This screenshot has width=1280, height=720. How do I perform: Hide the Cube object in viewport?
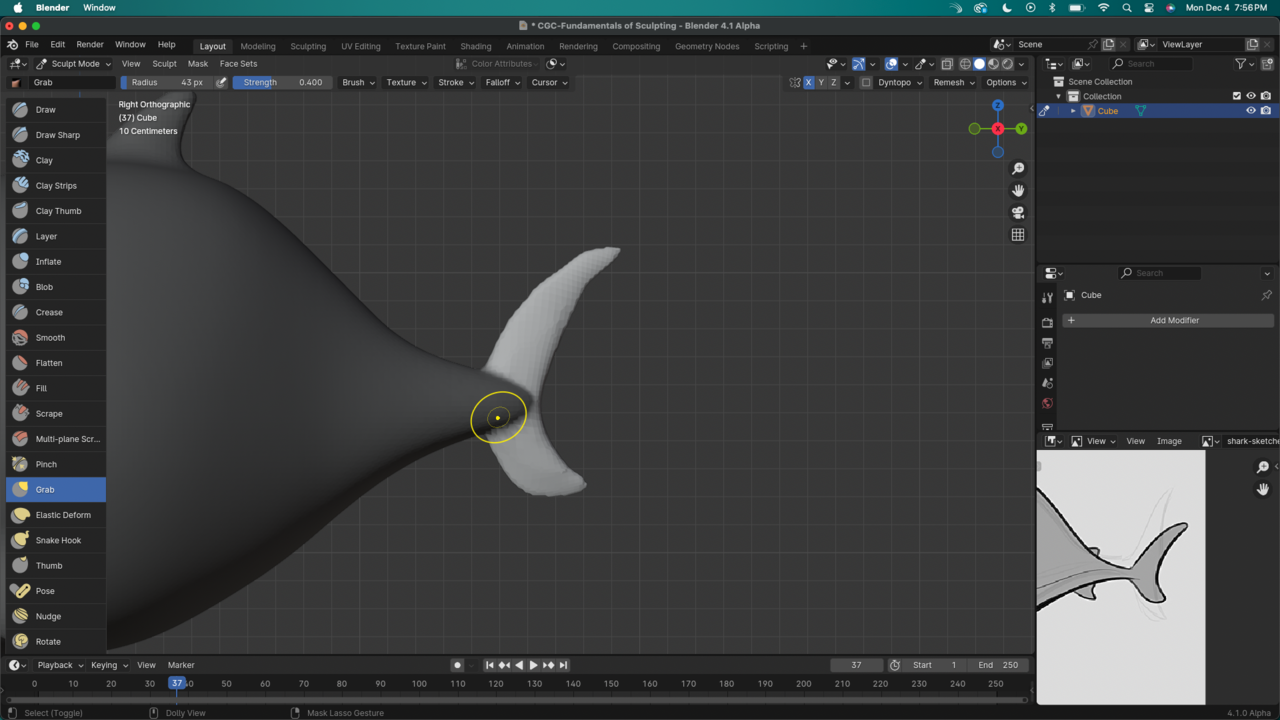pyautogui.click(x=1250, y=111)
